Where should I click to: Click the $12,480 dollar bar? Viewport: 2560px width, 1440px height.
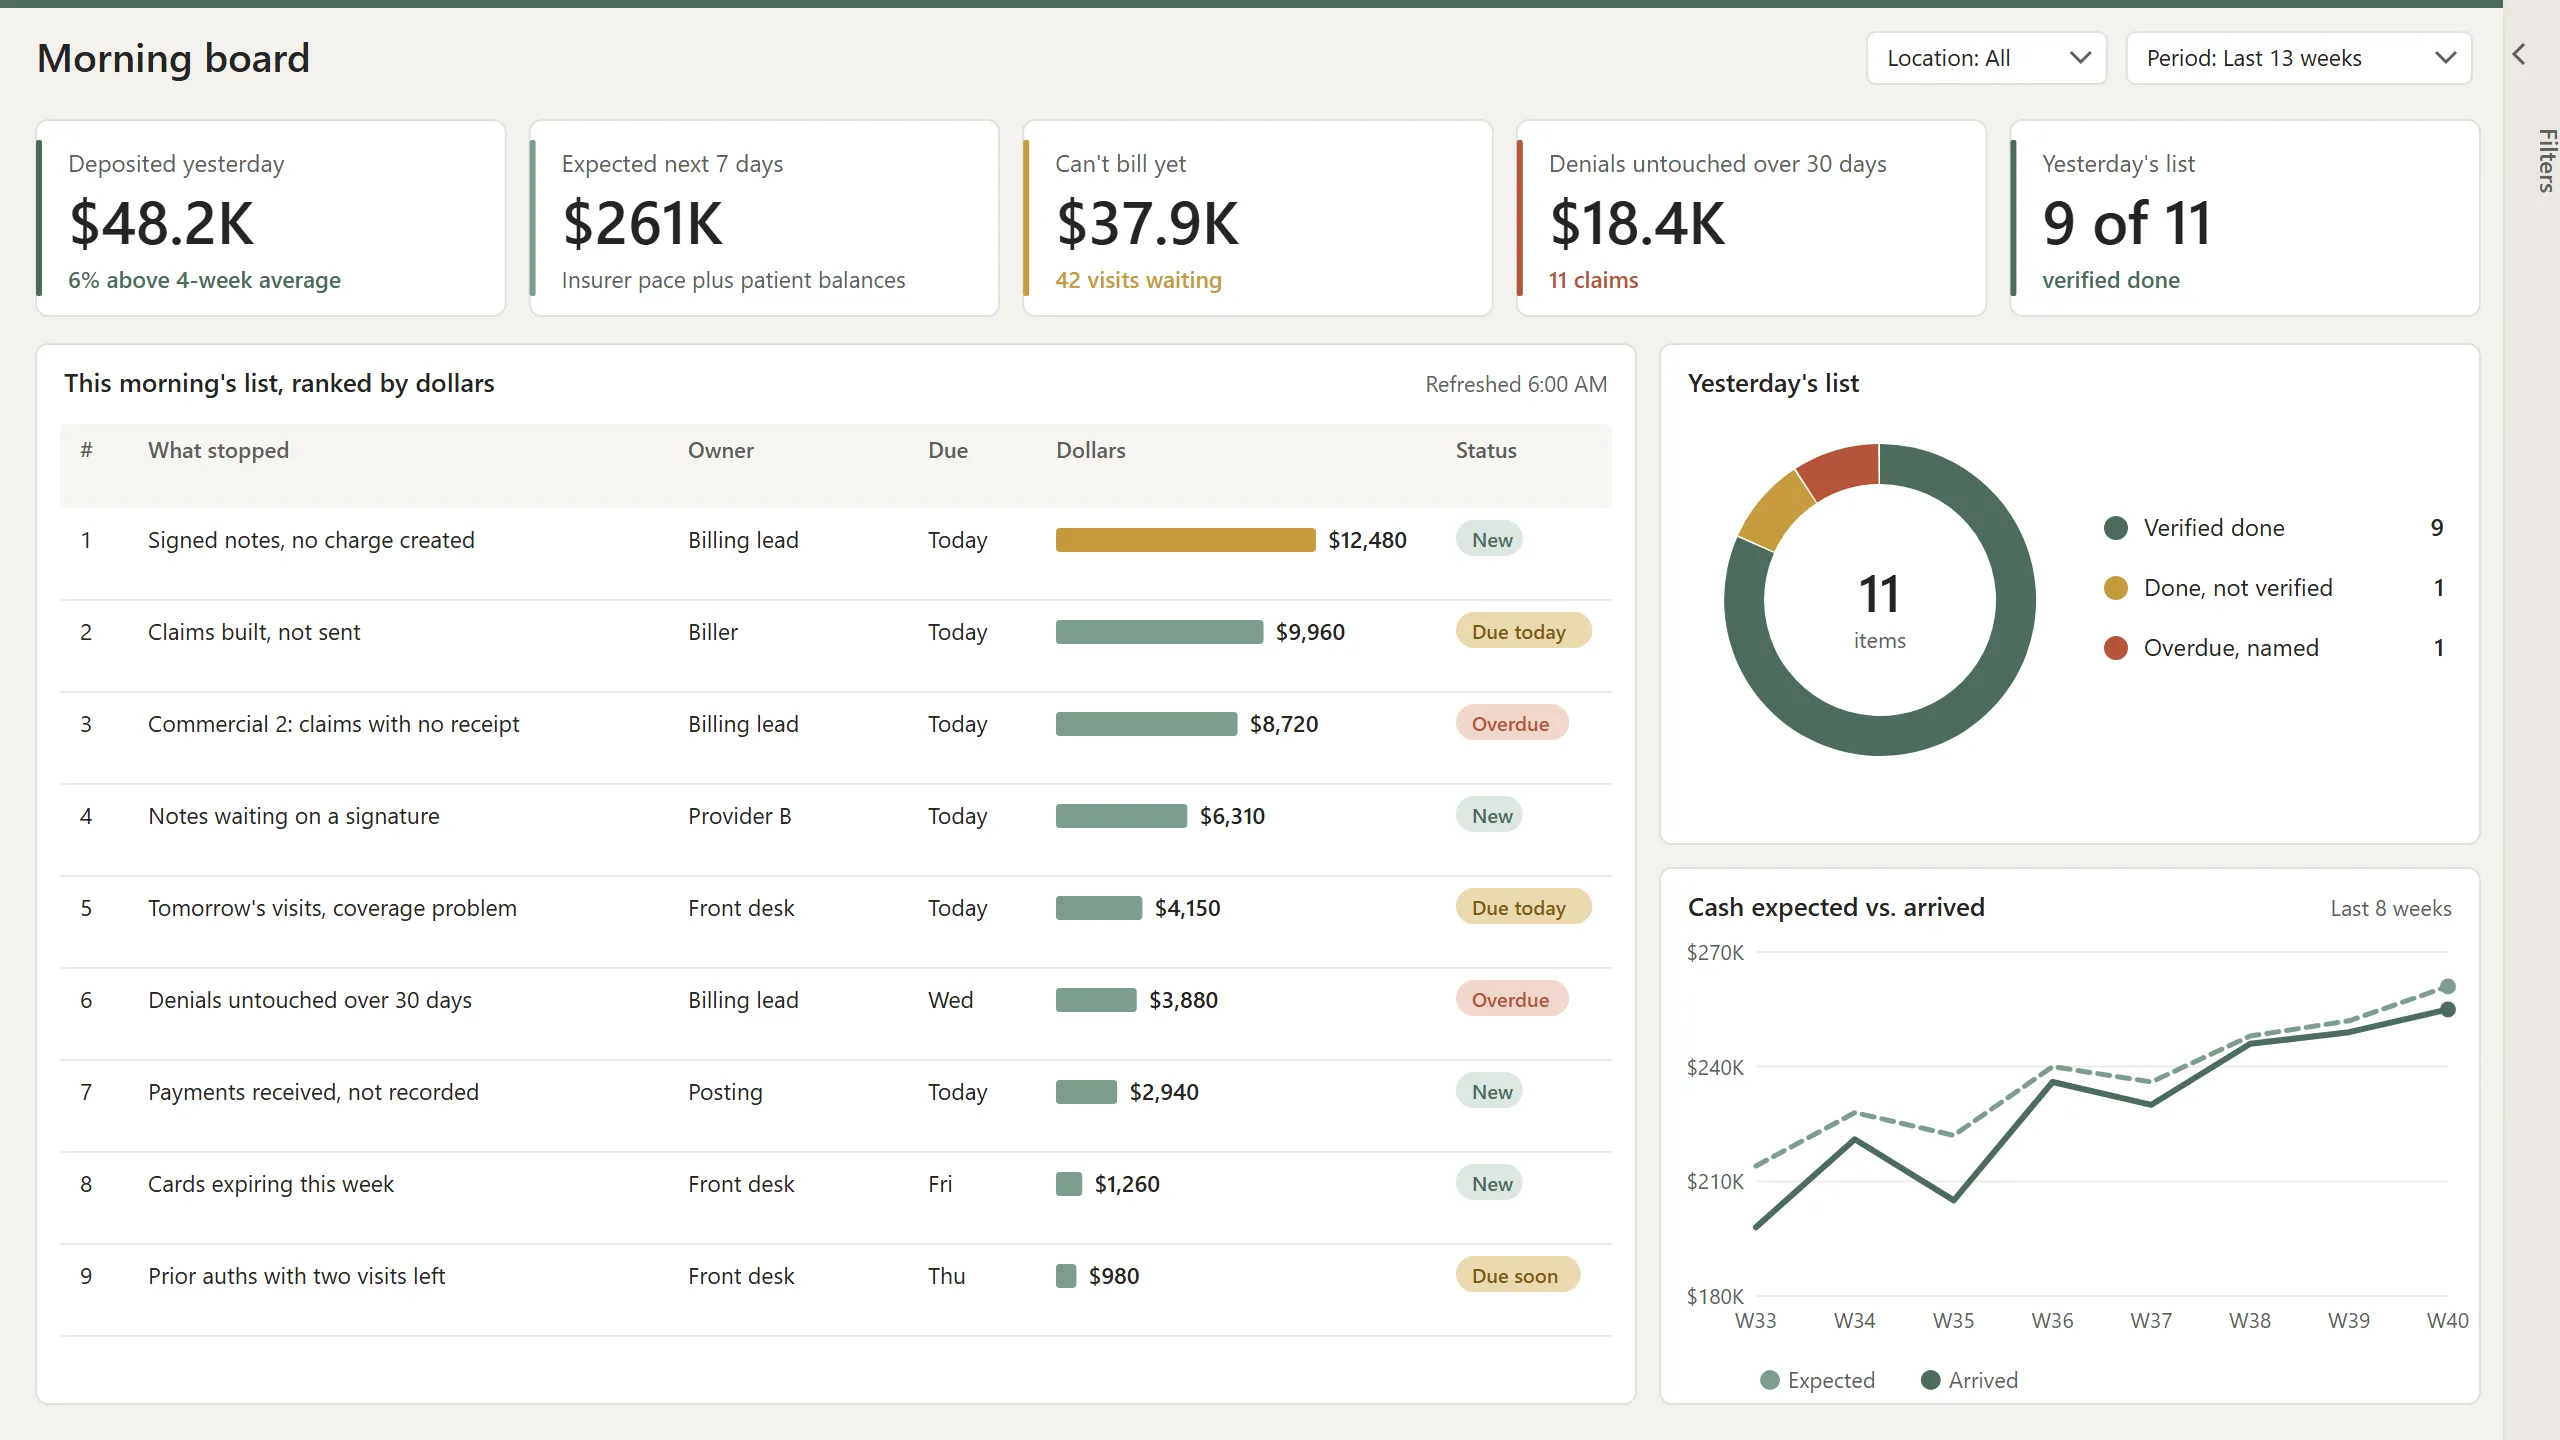pyautogui.click(x=1185, y=540)
